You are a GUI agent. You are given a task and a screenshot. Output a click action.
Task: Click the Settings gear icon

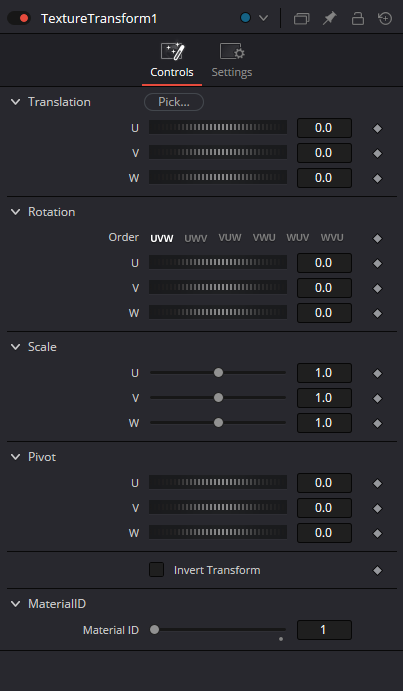point(232,52)
